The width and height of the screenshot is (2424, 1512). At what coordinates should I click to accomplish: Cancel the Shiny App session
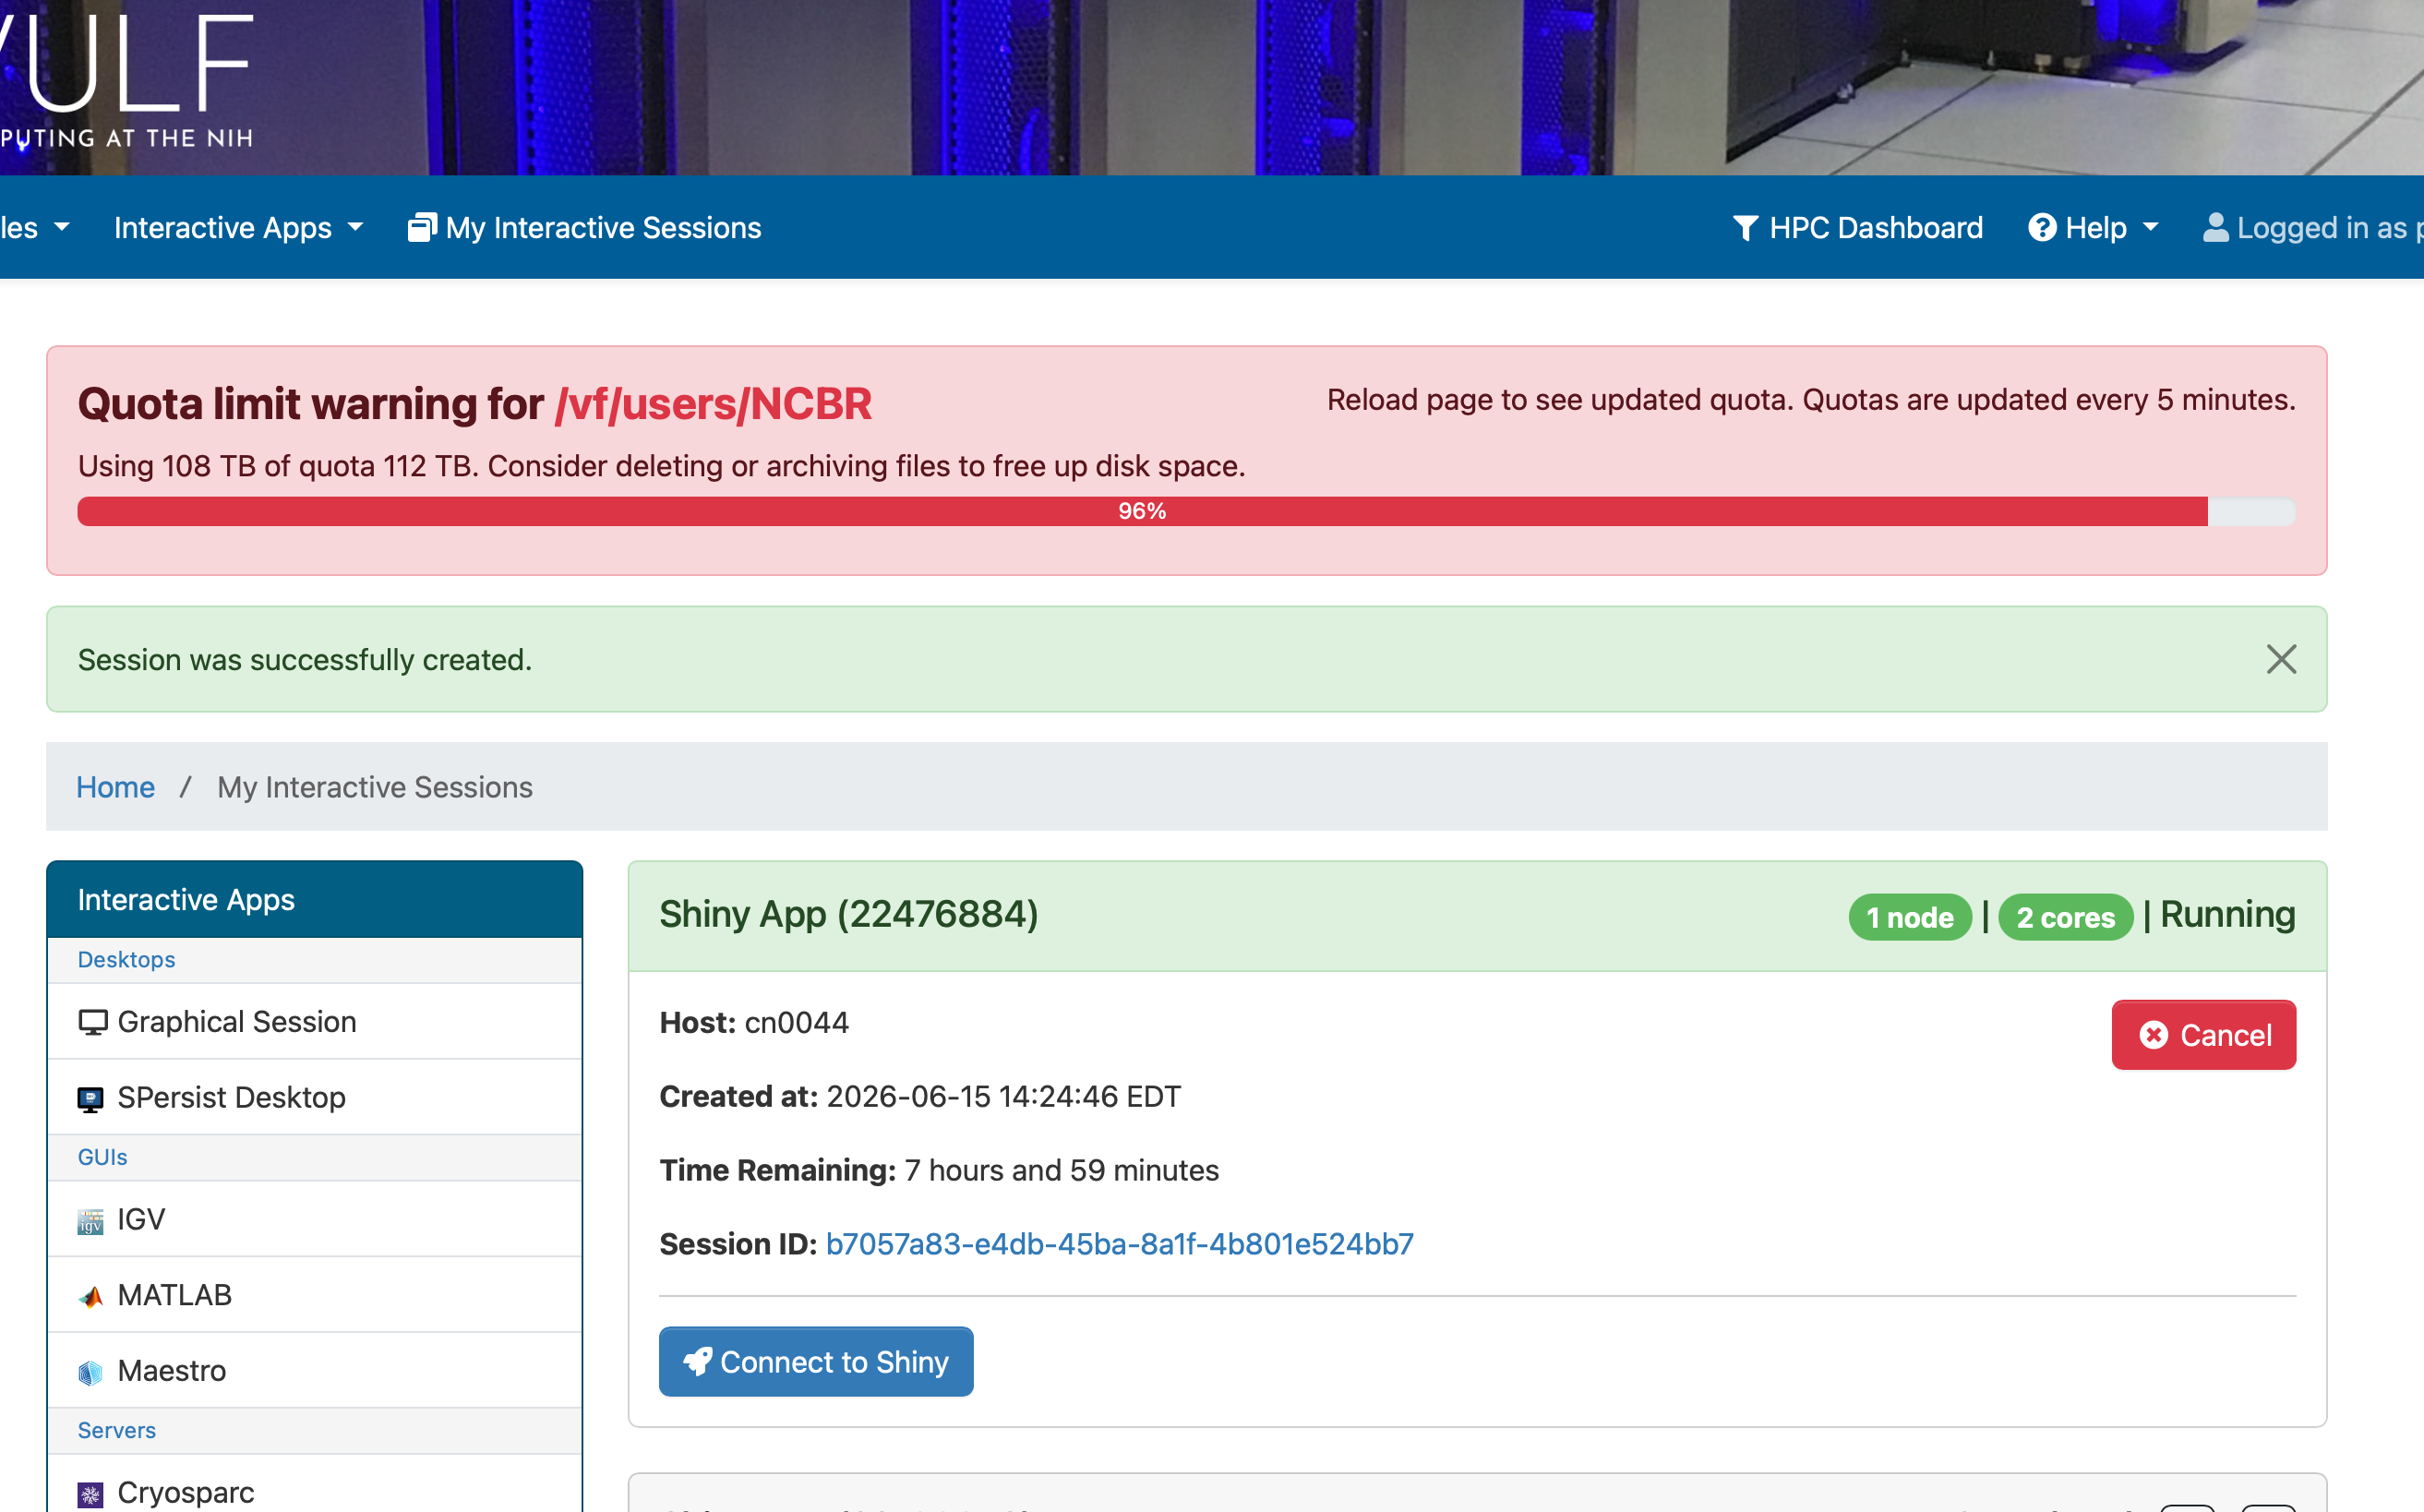pos(2204,1035)
